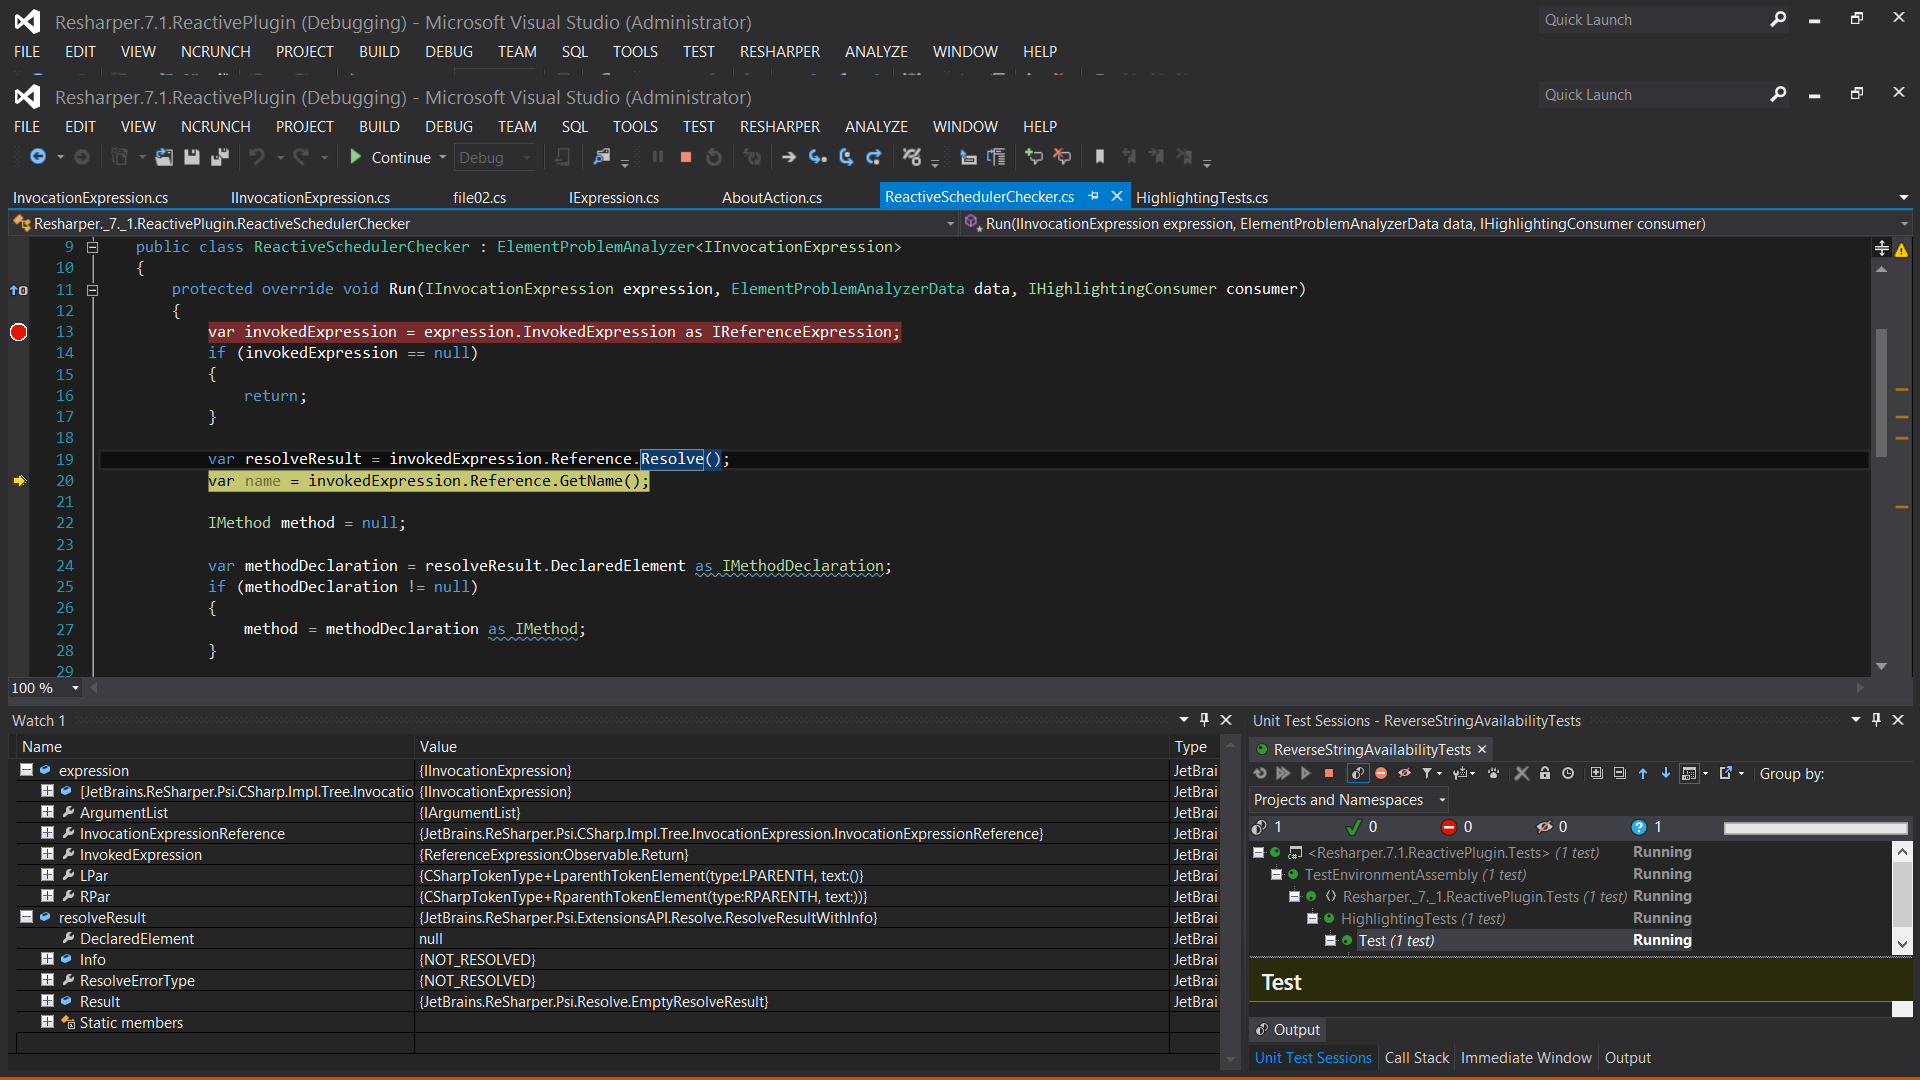This screenshot has height=1080, width=1920.
Task: Toggle auto-hide pin of Watch 1 panel
Action: coord(1205,720)
